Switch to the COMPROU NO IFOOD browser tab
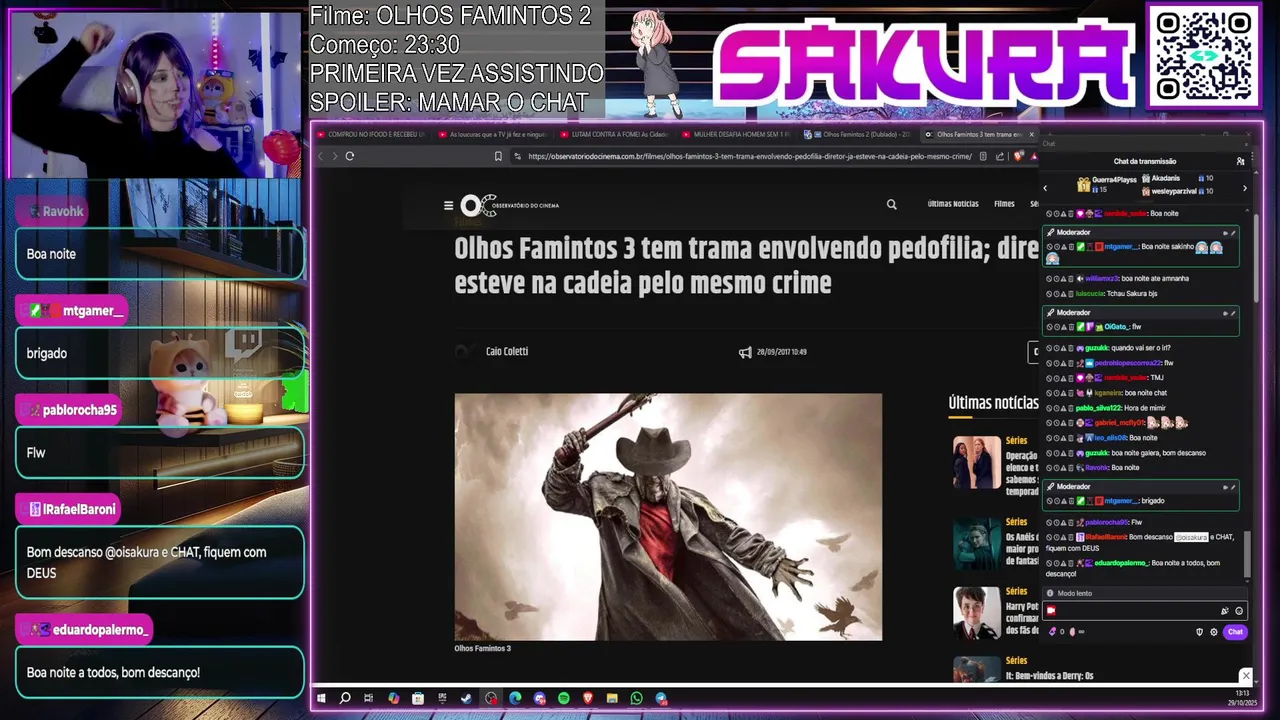 click(x=372, y=134)
